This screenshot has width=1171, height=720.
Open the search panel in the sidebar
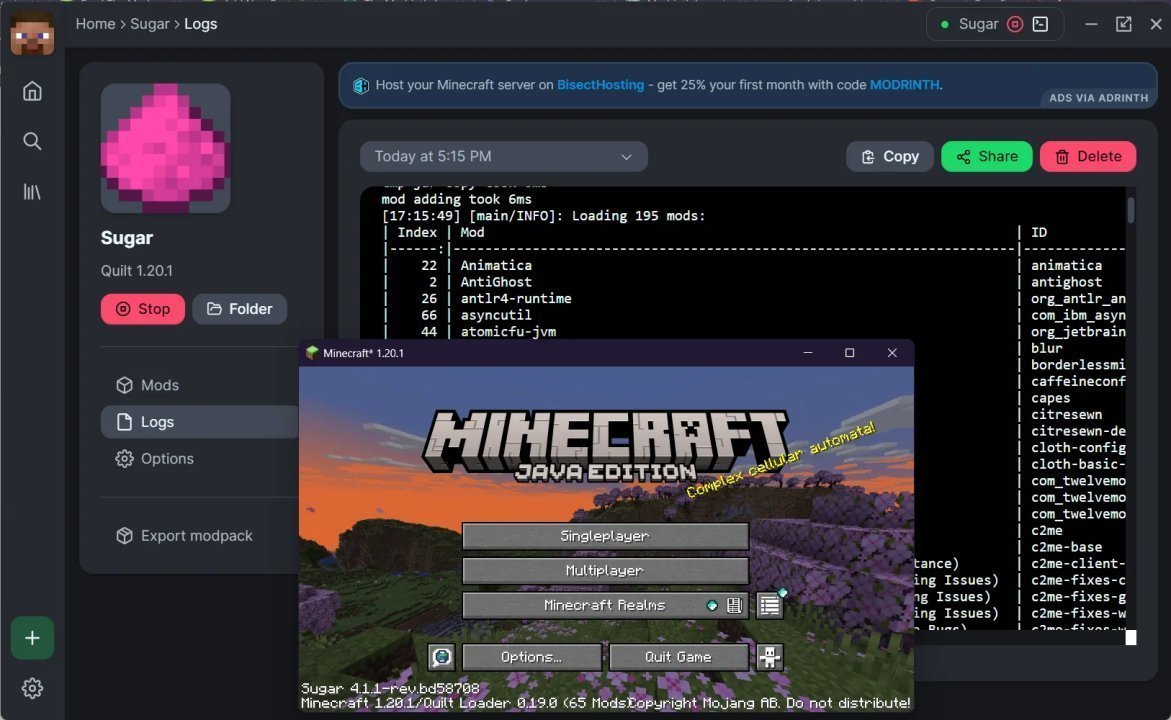31,141
